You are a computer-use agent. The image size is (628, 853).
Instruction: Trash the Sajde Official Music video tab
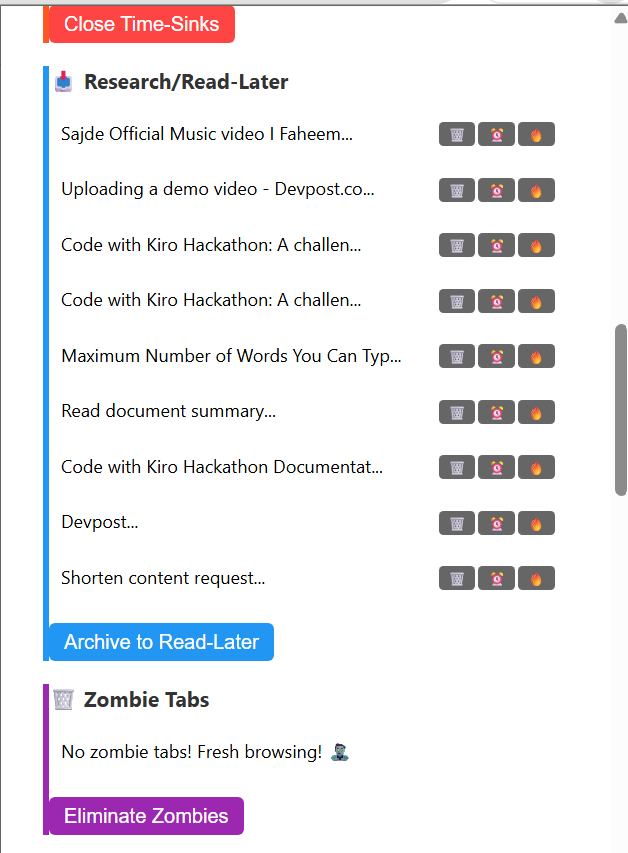tap(457, 134)
